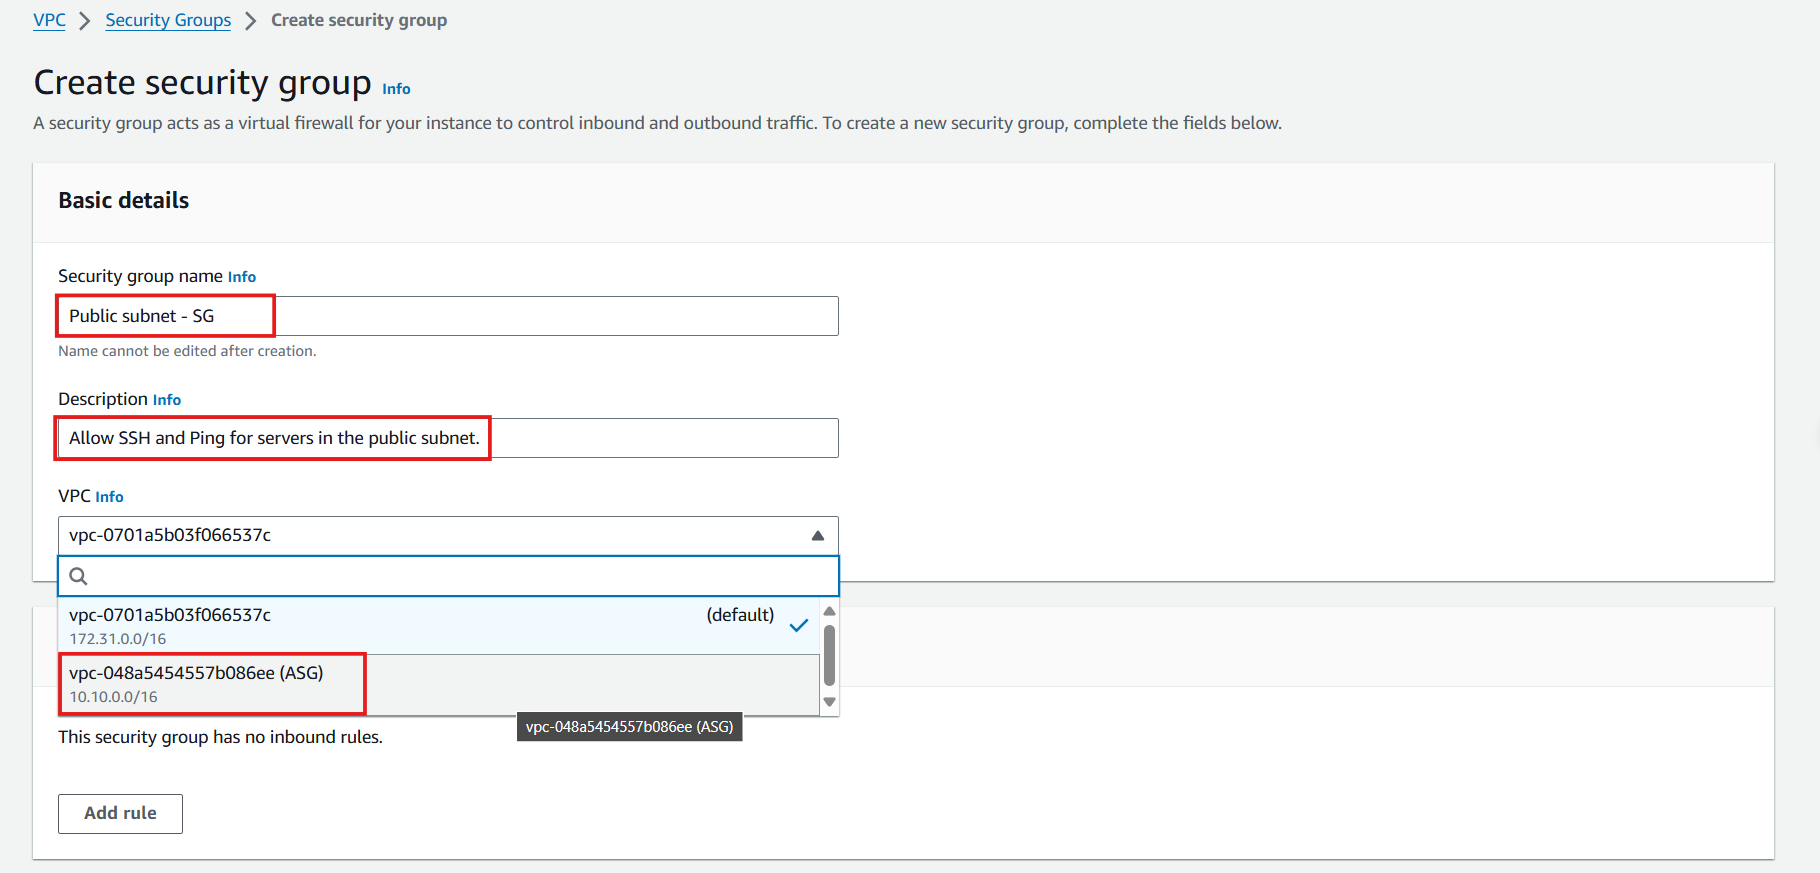Viewport: 1820px width, 873px height.
Task: Open Info link next to Description
Action: click(167, 400)
